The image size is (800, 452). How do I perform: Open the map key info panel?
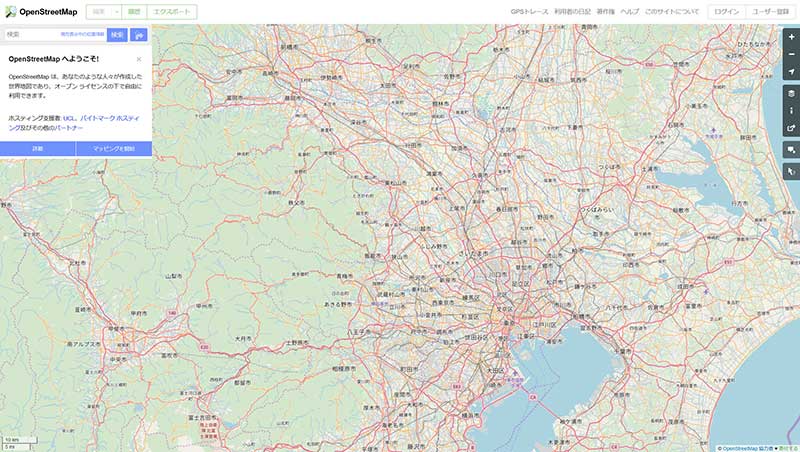791,110
